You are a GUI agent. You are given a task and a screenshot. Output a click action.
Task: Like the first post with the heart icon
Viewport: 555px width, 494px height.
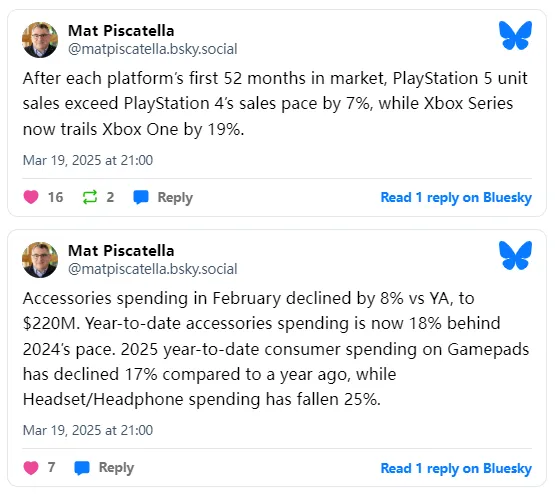point(31,197)
